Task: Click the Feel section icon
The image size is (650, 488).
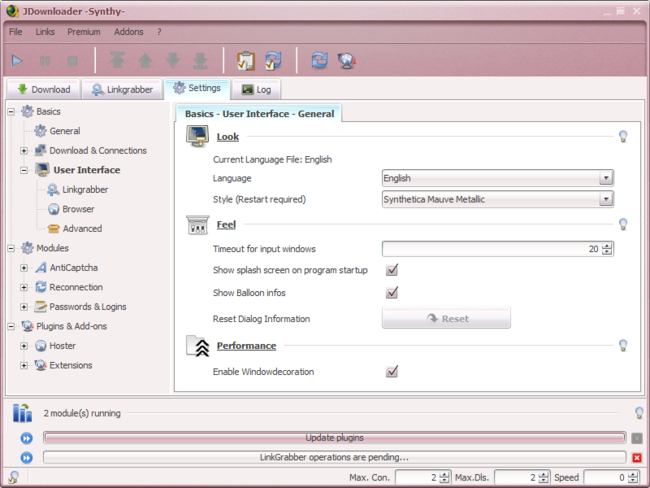Action: coord(198,225)
